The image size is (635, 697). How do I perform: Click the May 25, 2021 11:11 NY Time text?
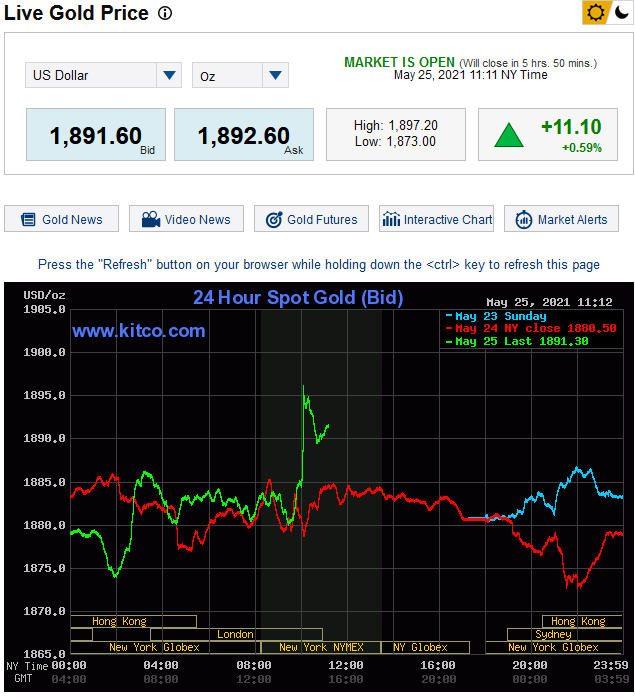[471, 75]
